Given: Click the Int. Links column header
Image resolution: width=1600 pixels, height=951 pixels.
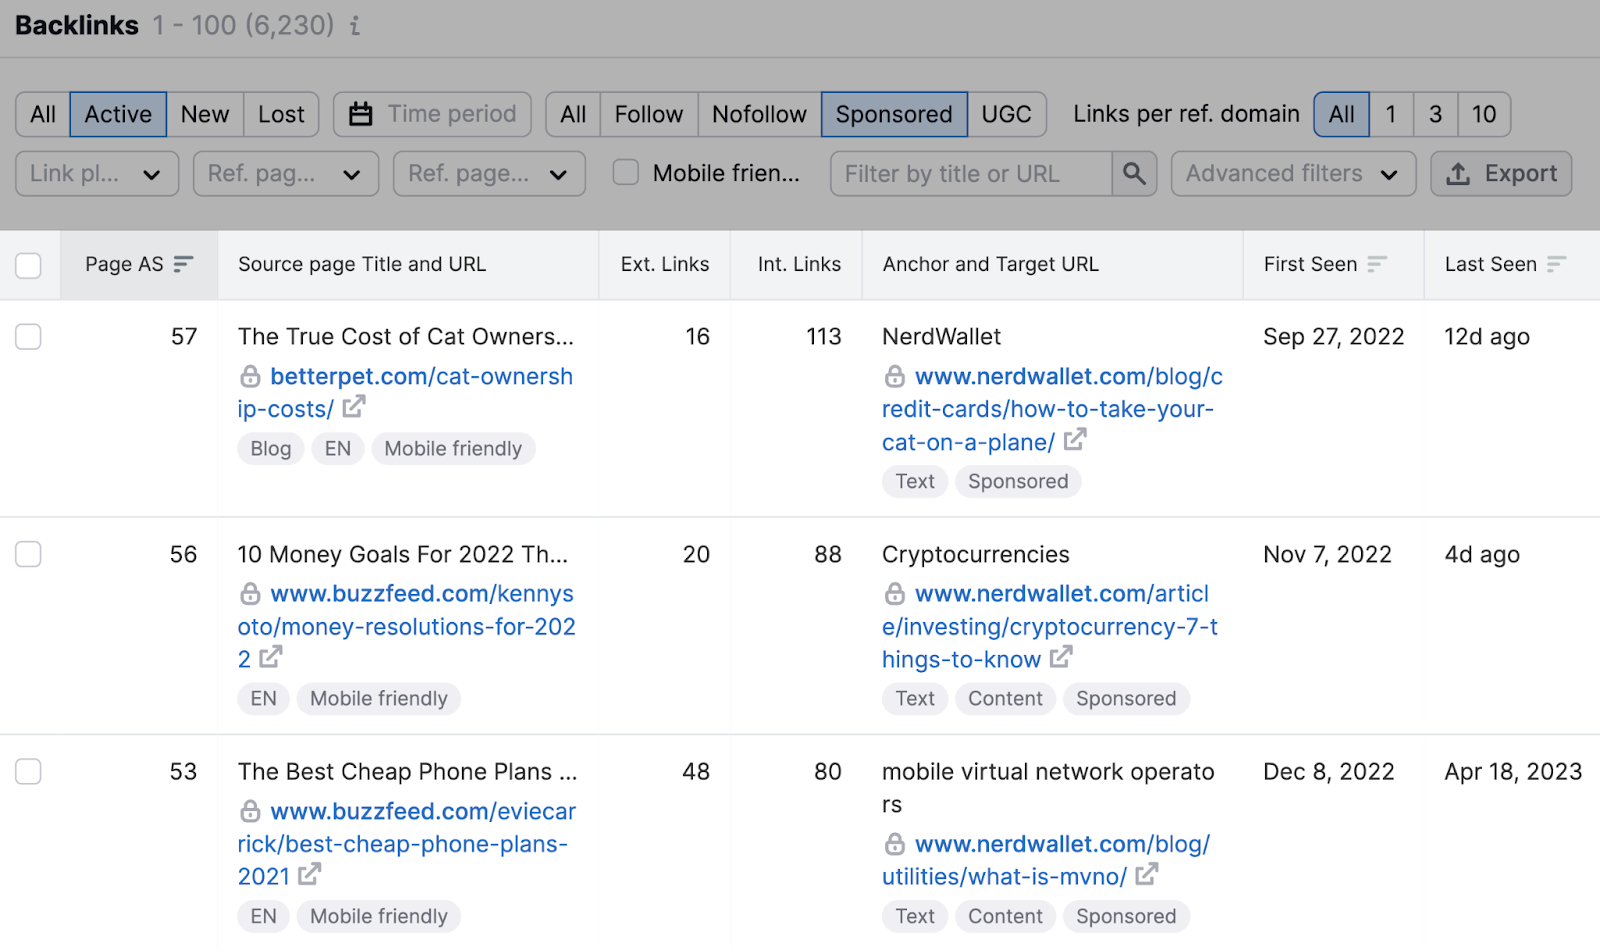Looking at the screenshot, I should (799, 264).
